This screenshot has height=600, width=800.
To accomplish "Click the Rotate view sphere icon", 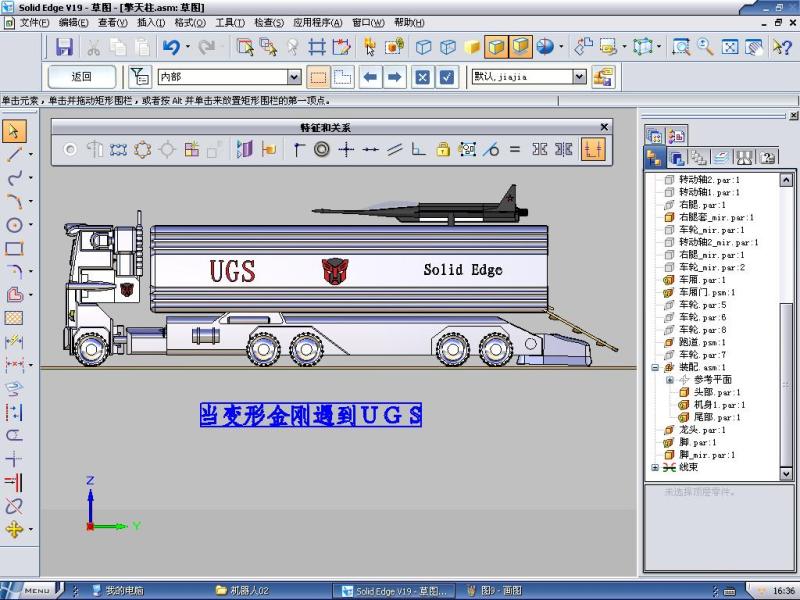I will pyautogui.click(x=545, y=47).
